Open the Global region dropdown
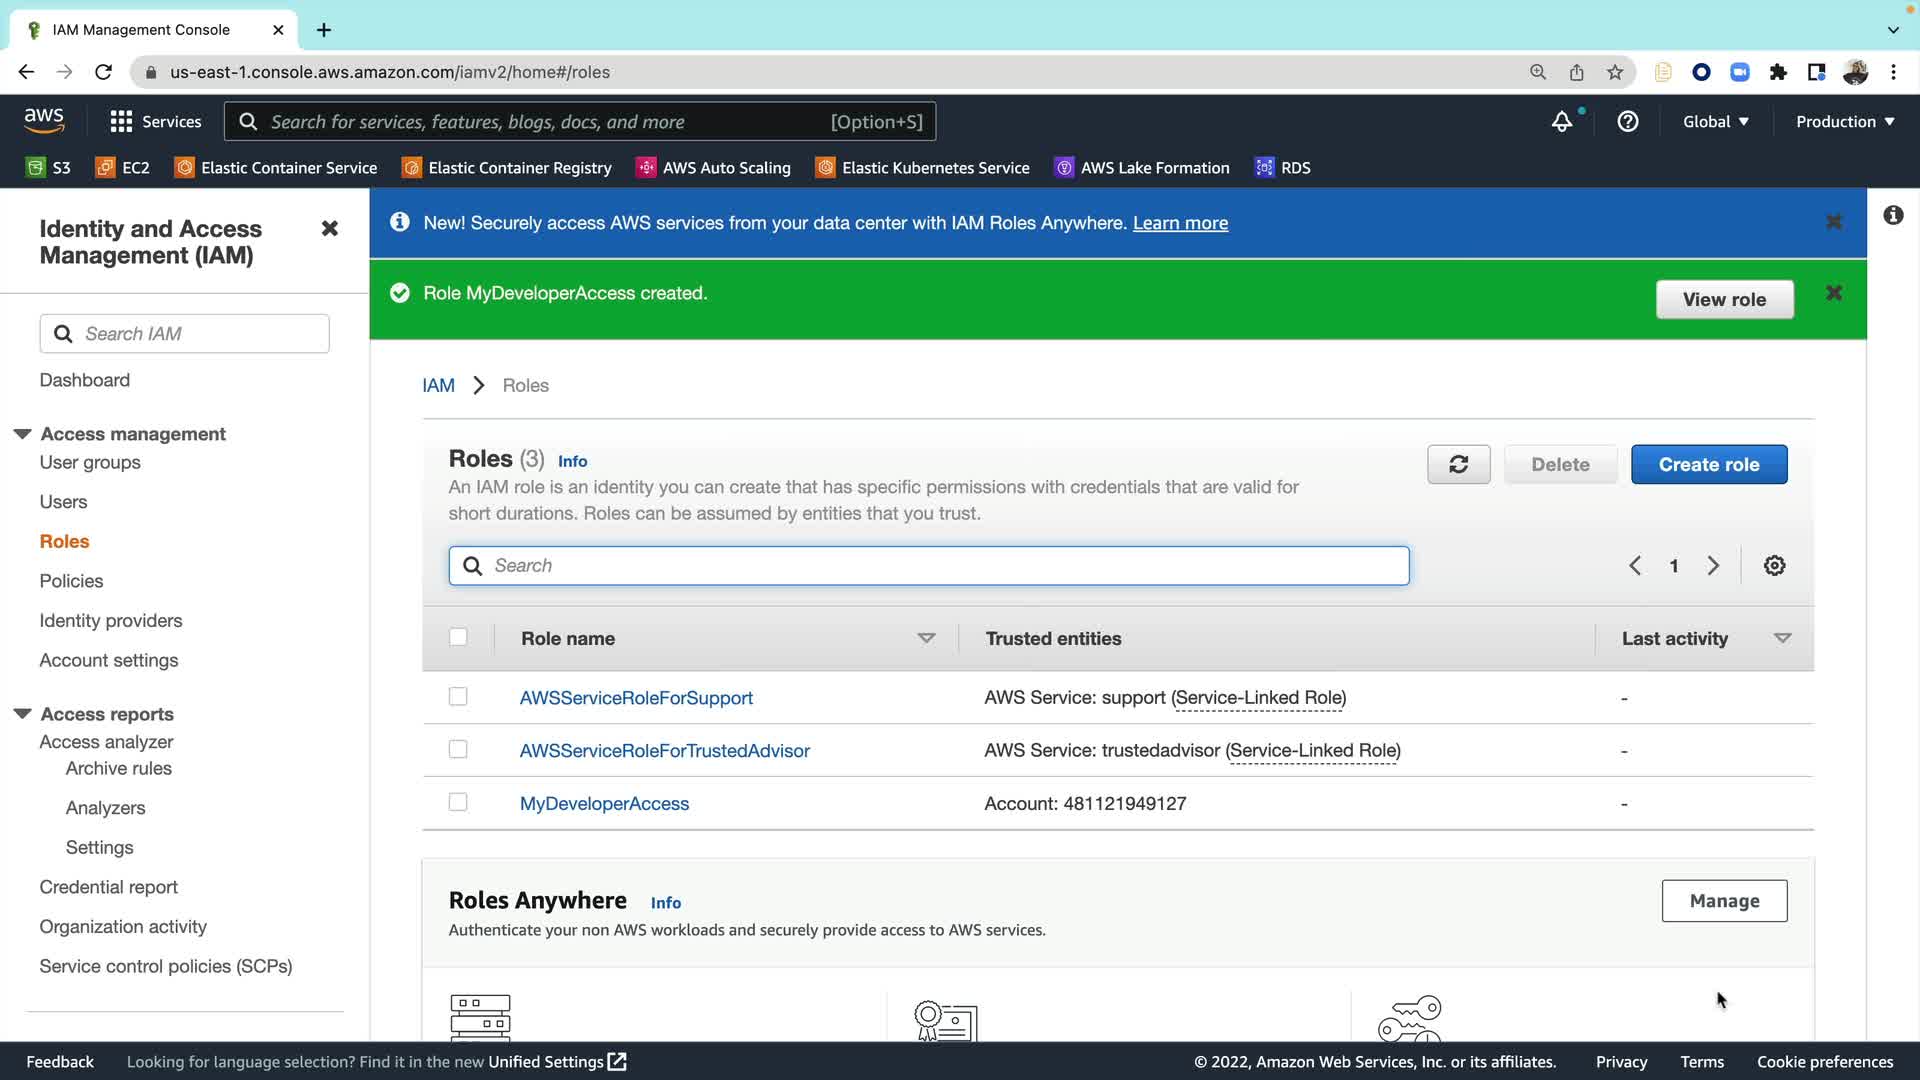The height and width of the screenshot is (1080, 1920). pos(1715,122)
